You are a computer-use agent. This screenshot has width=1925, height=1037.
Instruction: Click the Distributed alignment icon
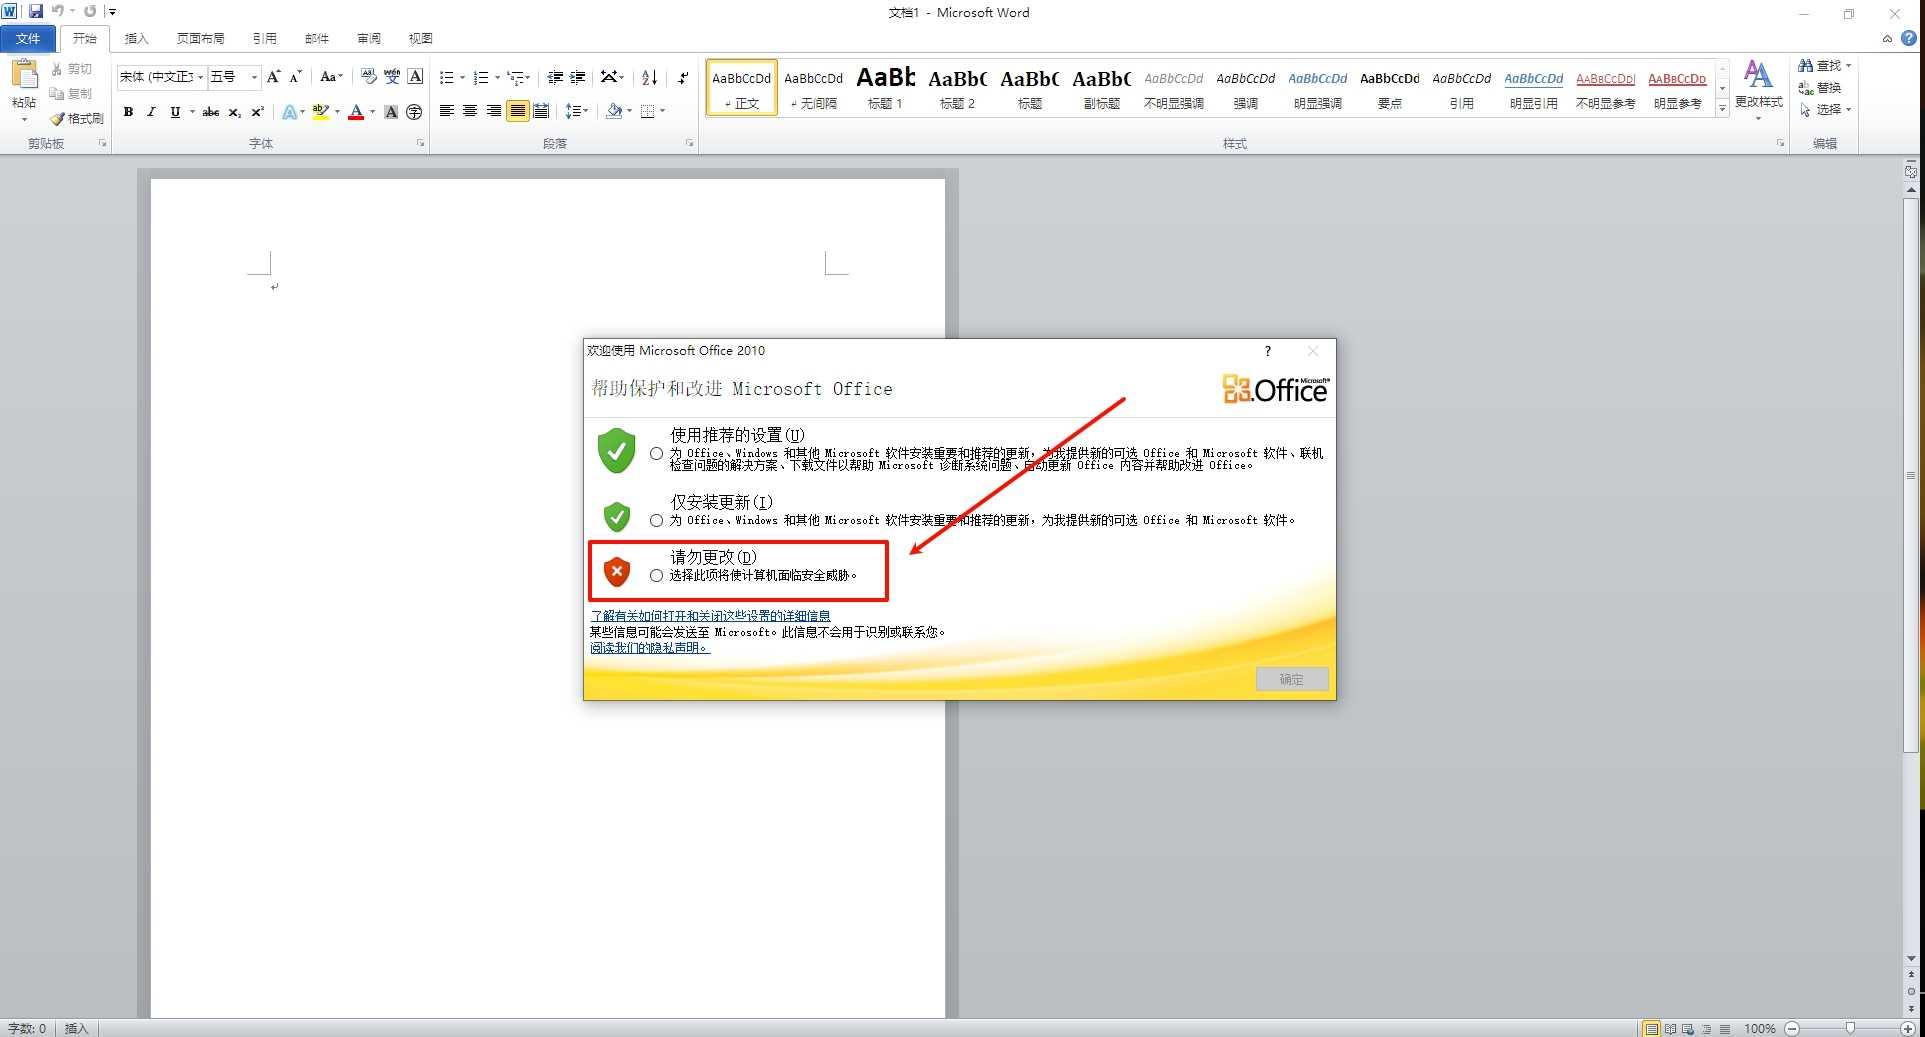point(541,111)
